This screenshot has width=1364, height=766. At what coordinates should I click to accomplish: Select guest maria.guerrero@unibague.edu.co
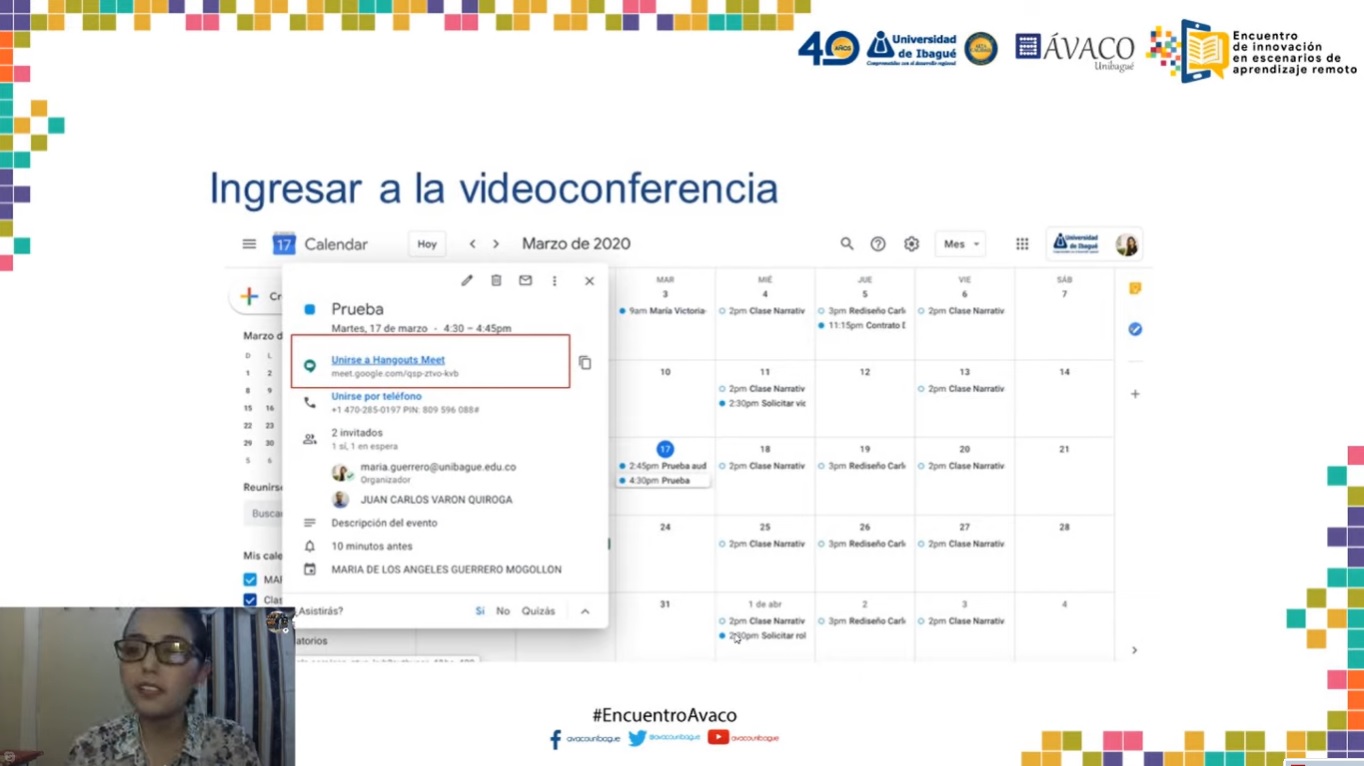click(x=438, y=467)
